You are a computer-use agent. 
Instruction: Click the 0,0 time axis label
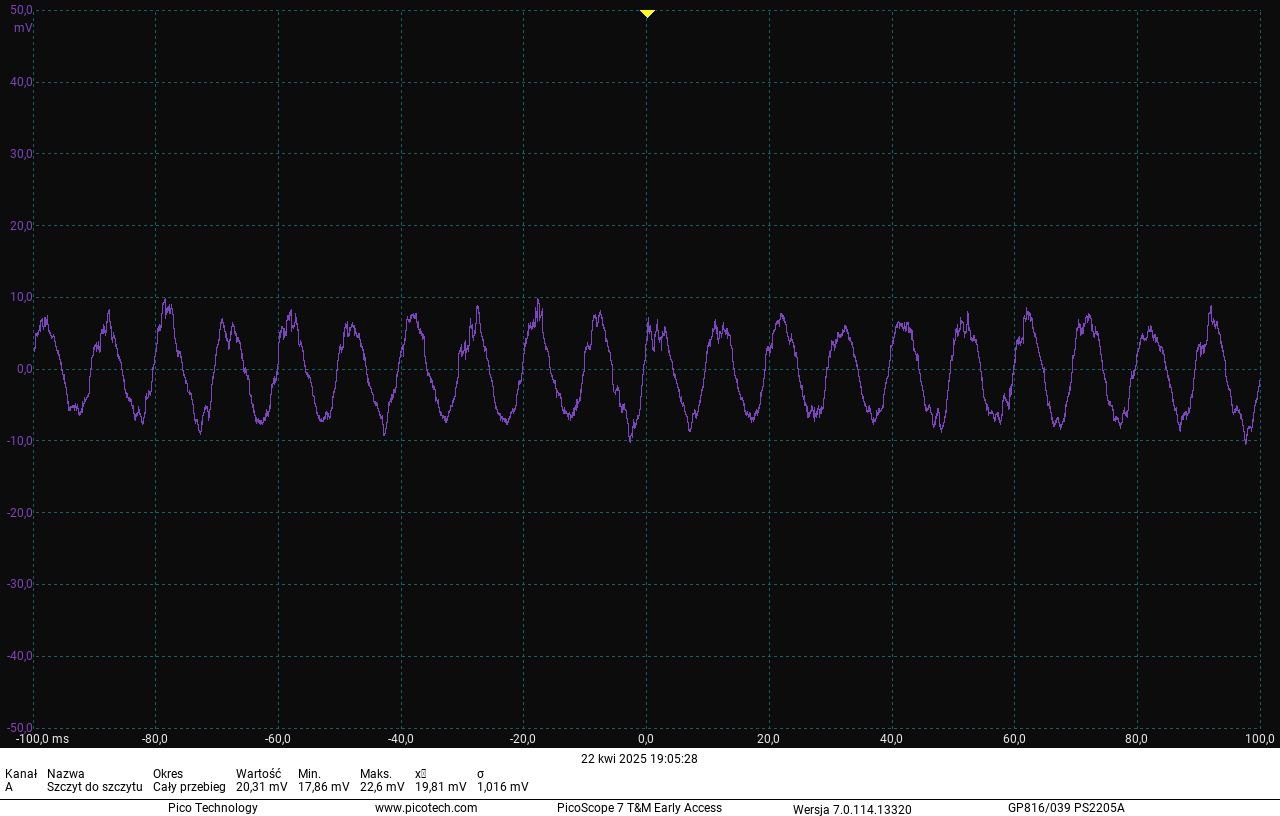tap(647, 739)
